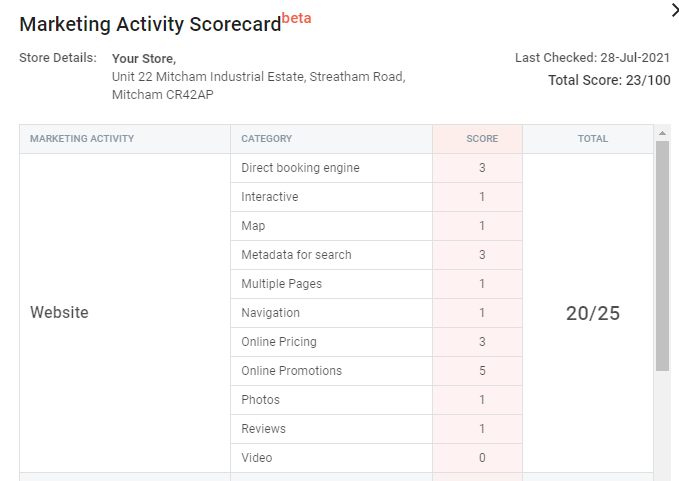Click the Multiple Pages row

coord(376,284)
